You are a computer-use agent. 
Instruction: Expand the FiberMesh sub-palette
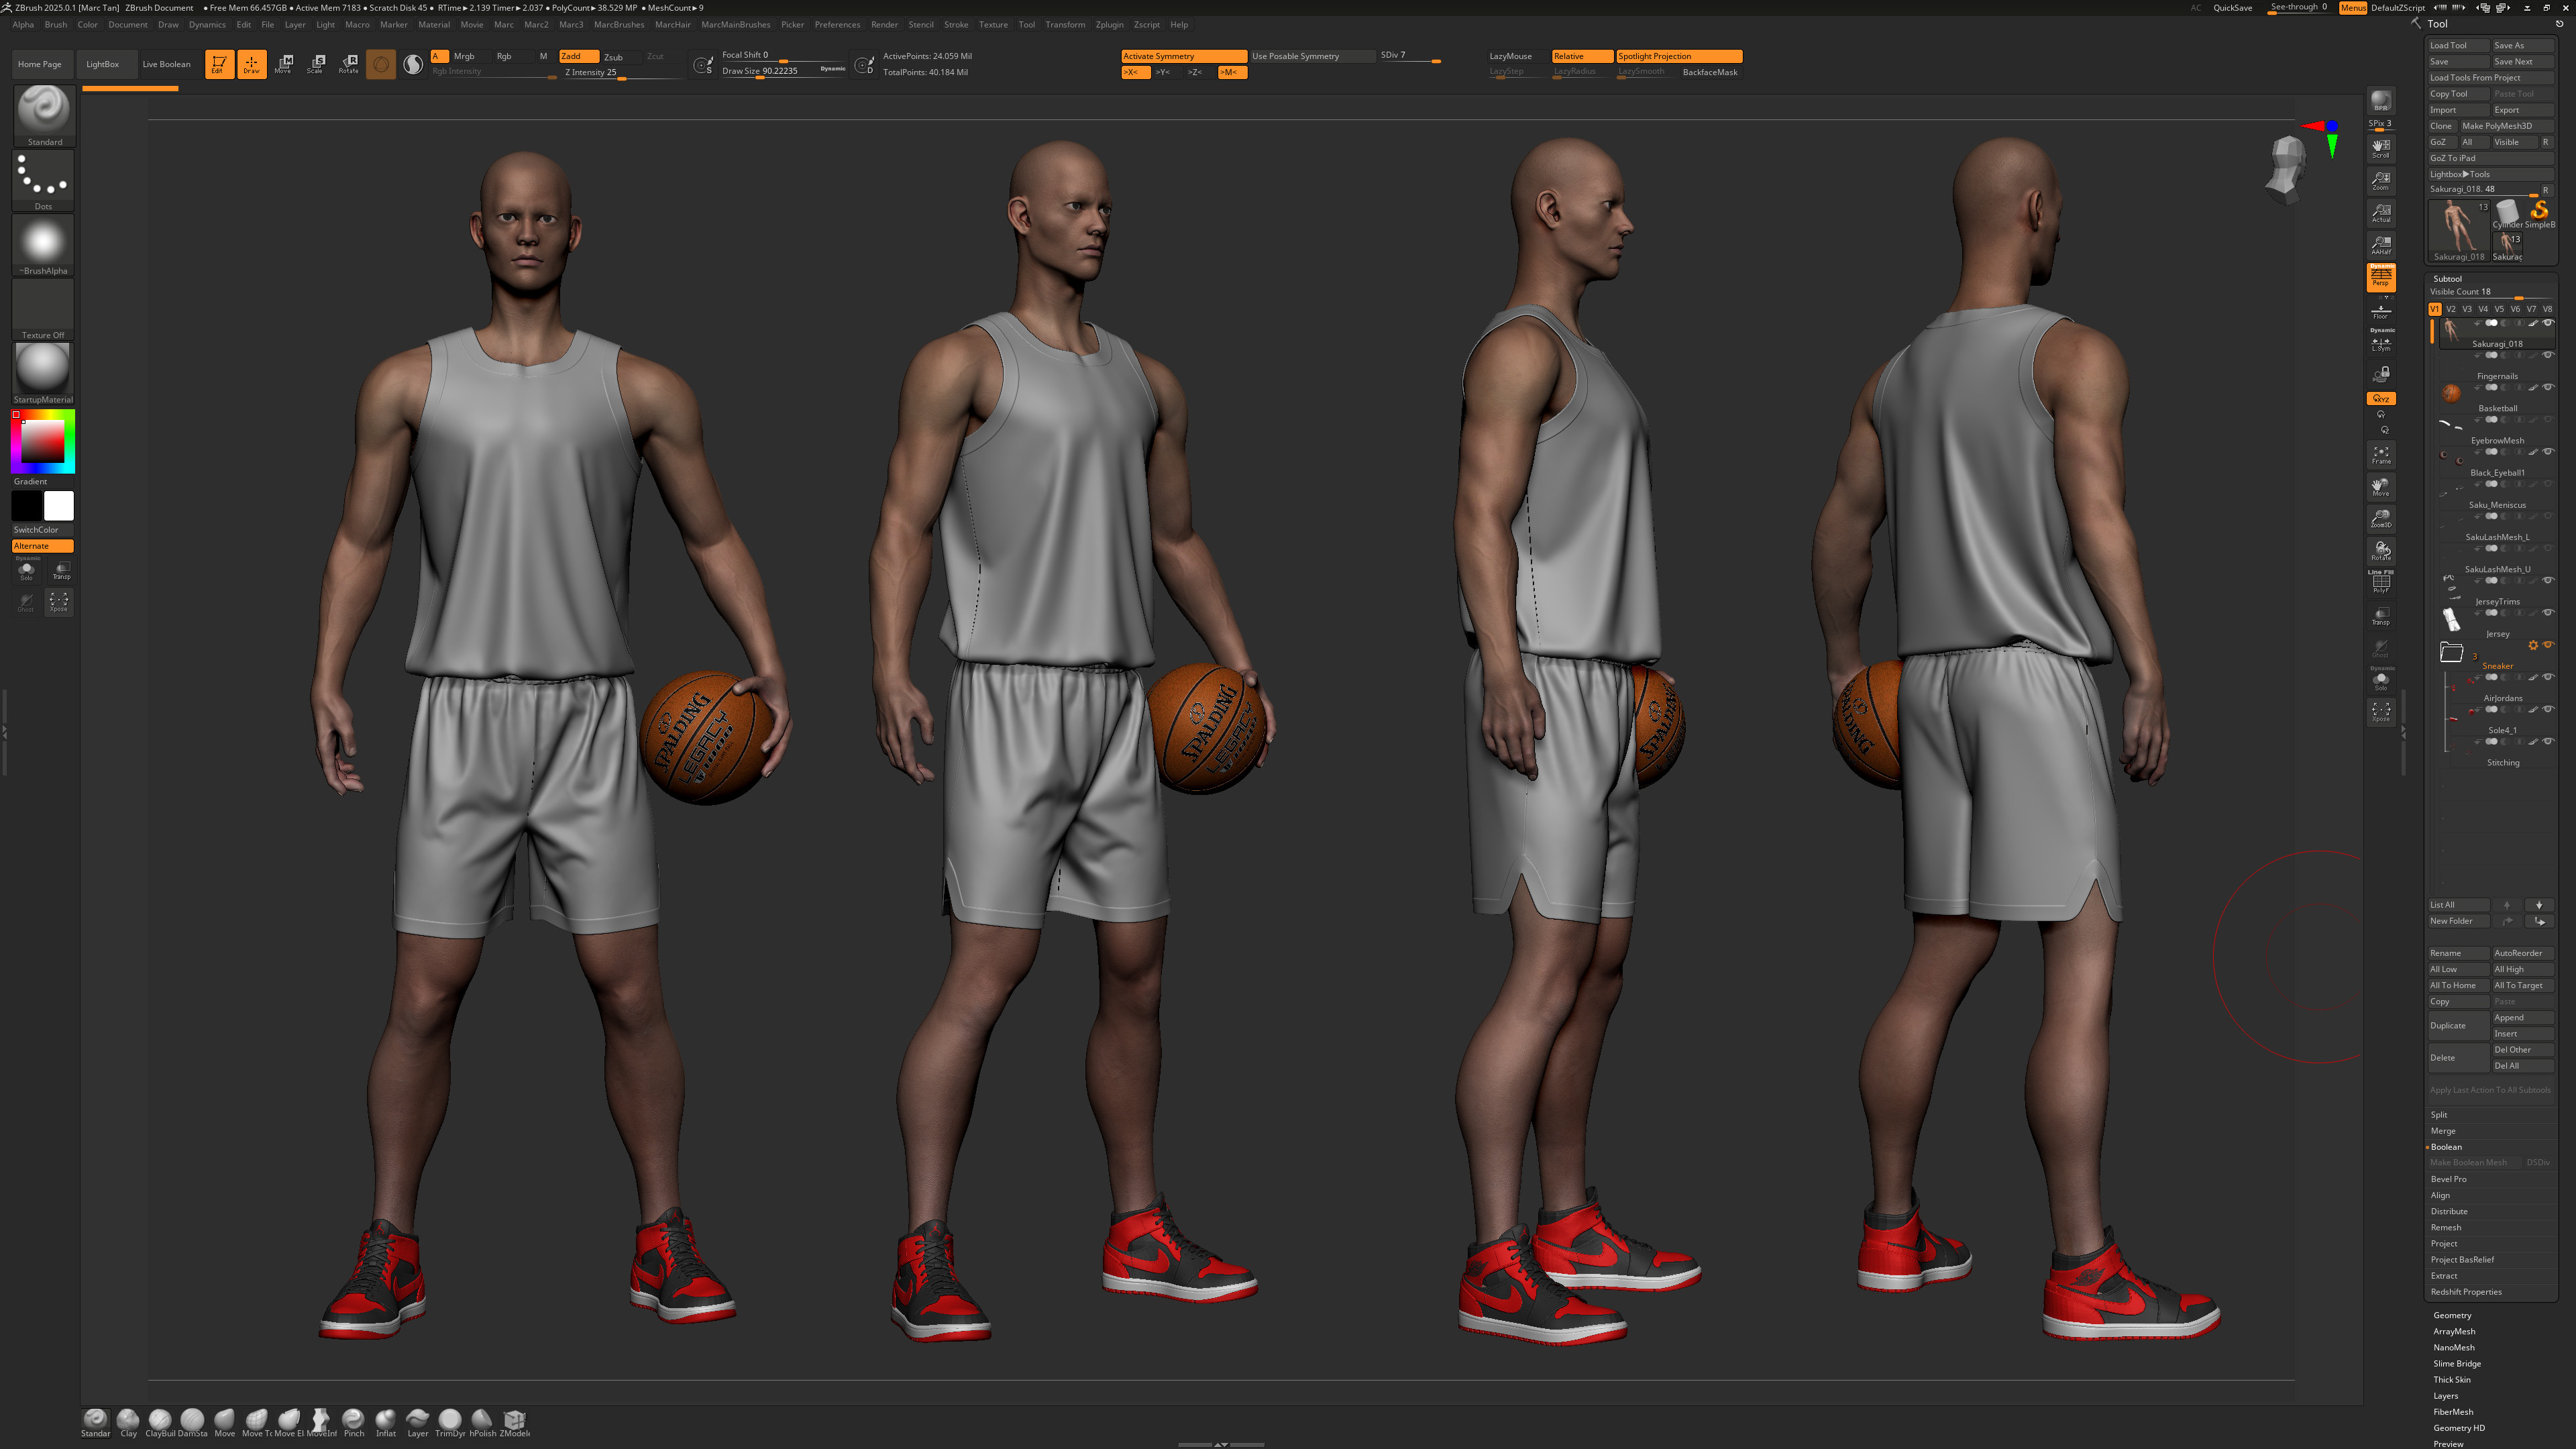2453,1412
